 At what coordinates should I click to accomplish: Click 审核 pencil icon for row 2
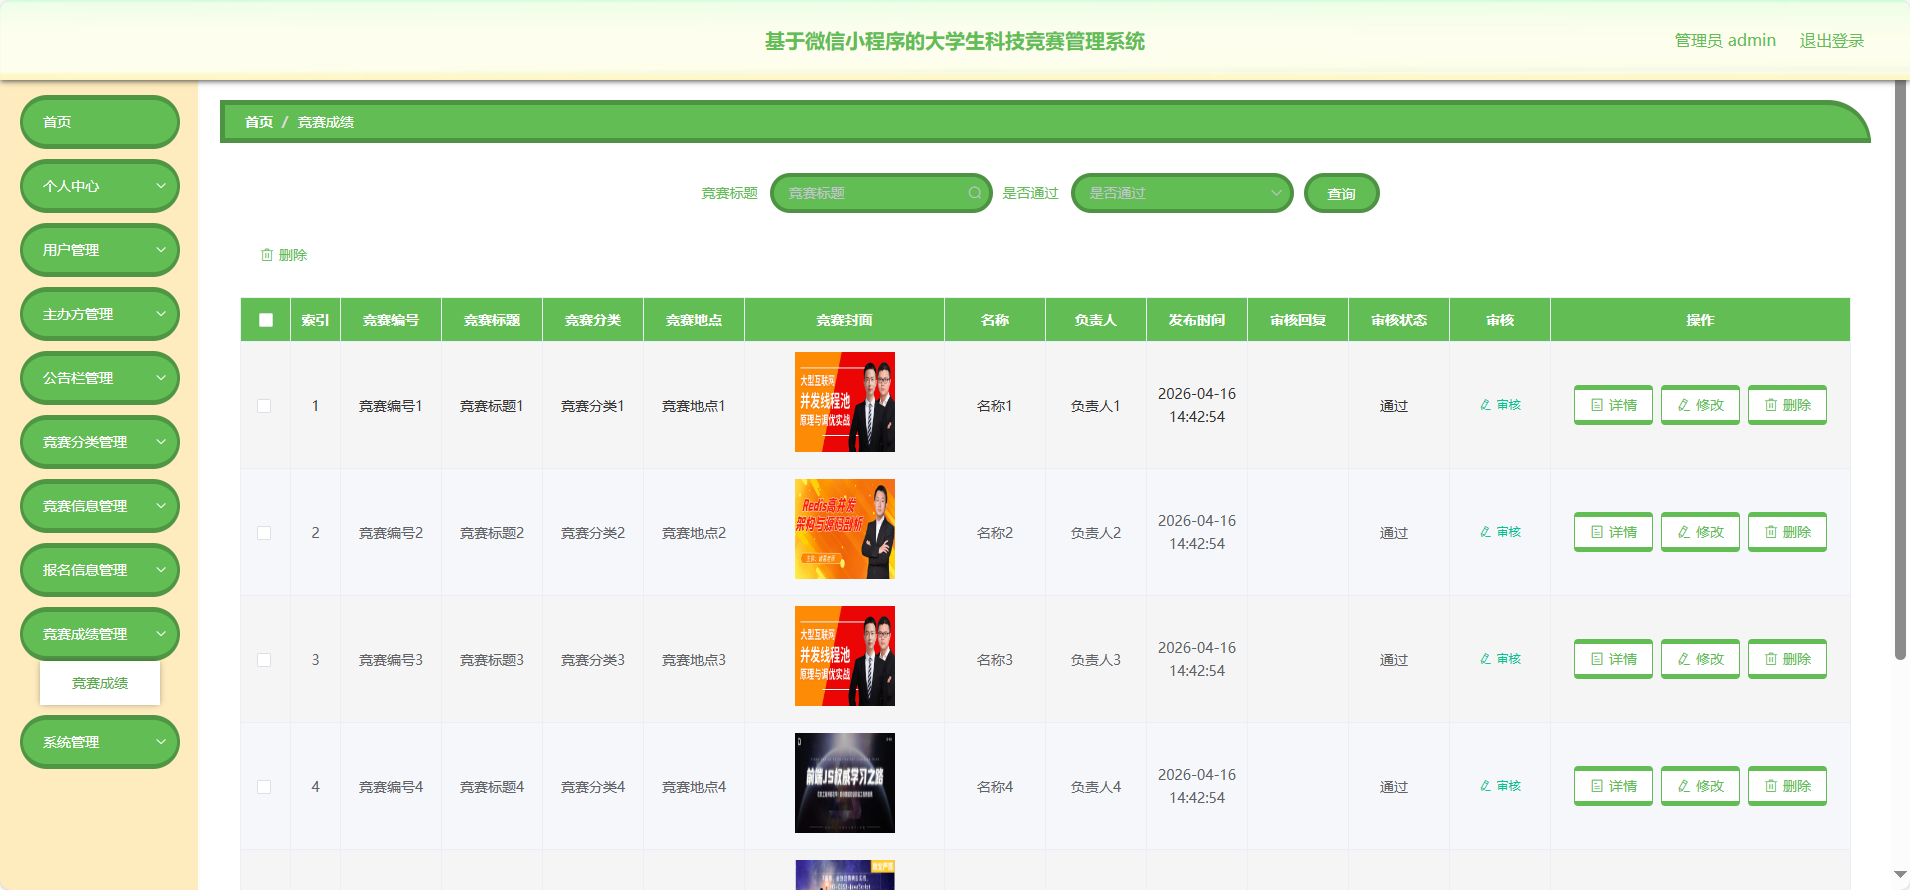[x=1485, y=532]
